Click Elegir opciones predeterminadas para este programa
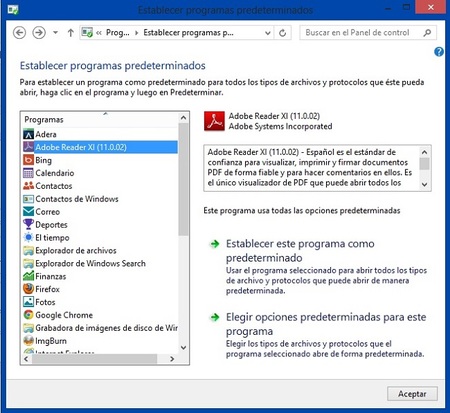The image size is (450, 413). pos(326,324)
